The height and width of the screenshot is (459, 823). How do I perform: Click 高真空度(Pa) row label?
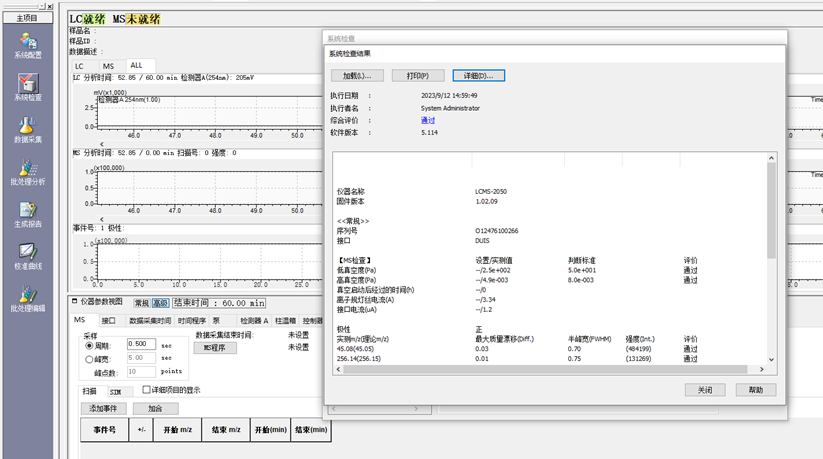coord(356,280)
